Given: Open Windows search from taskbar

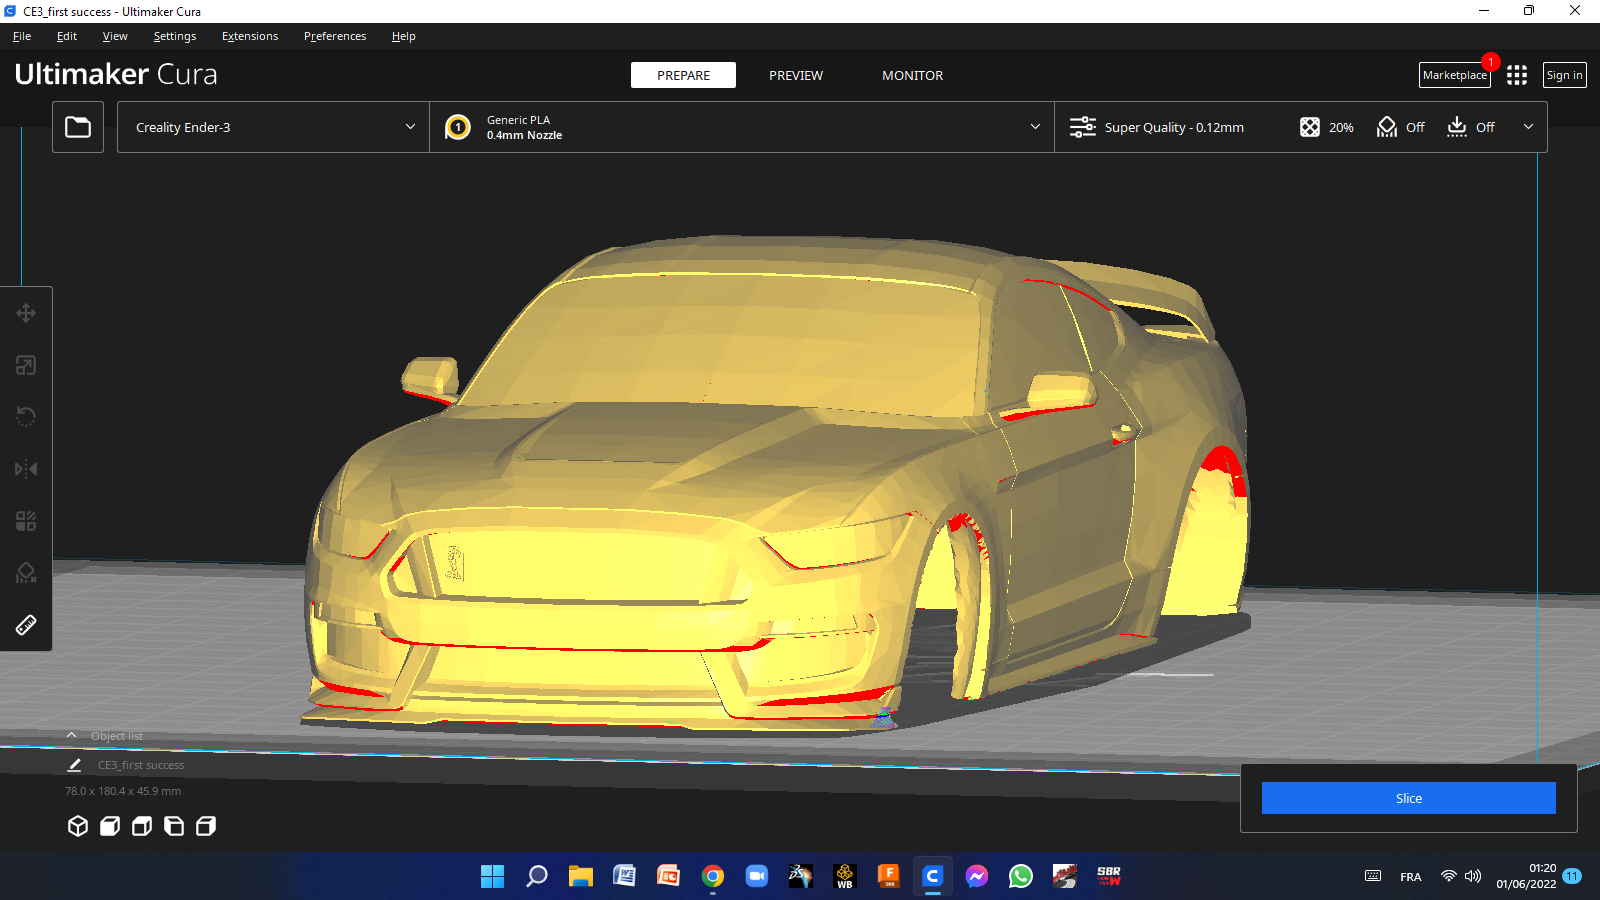Looking at the screenshot, I should (x=537, y=877).
